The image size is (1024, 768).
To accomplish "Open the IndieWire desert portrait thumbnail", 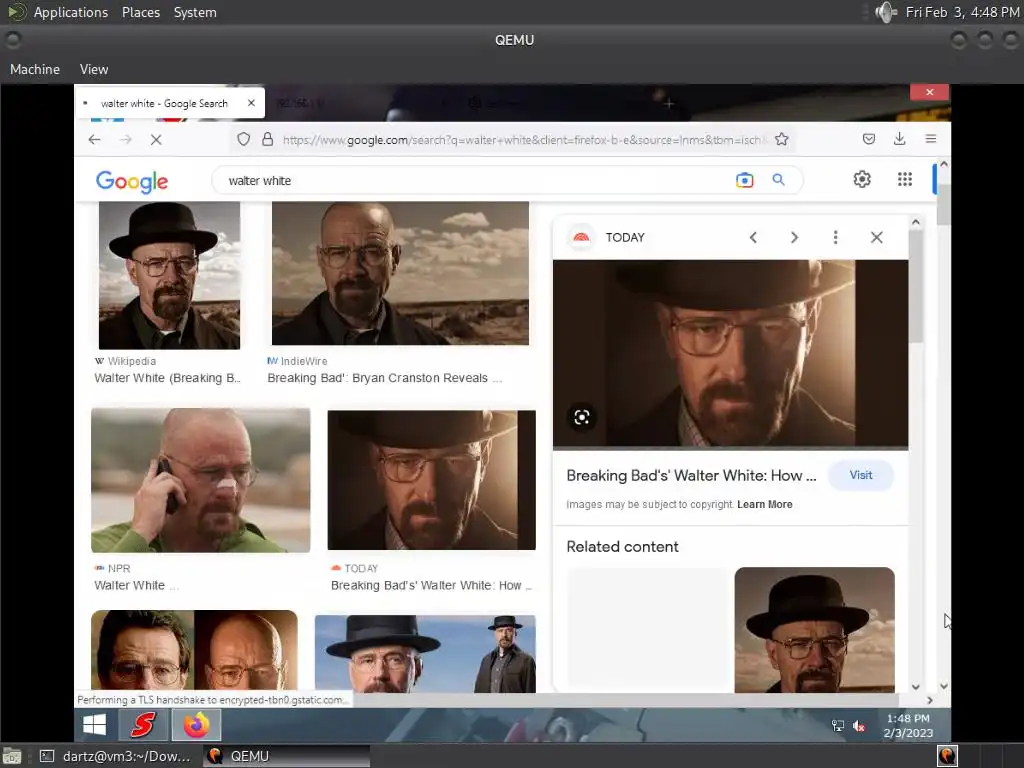I will tap(400, 273).
